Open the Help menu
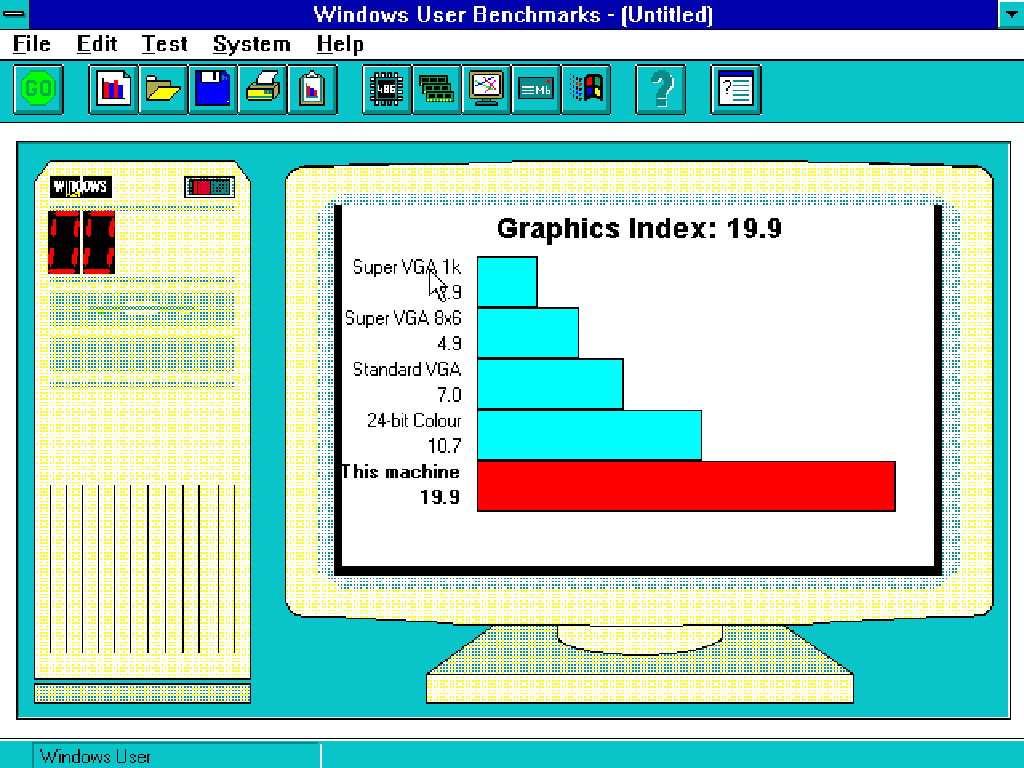Image resolution: width=1024 pixels, height=768 pixels. (x=340, y=44)
